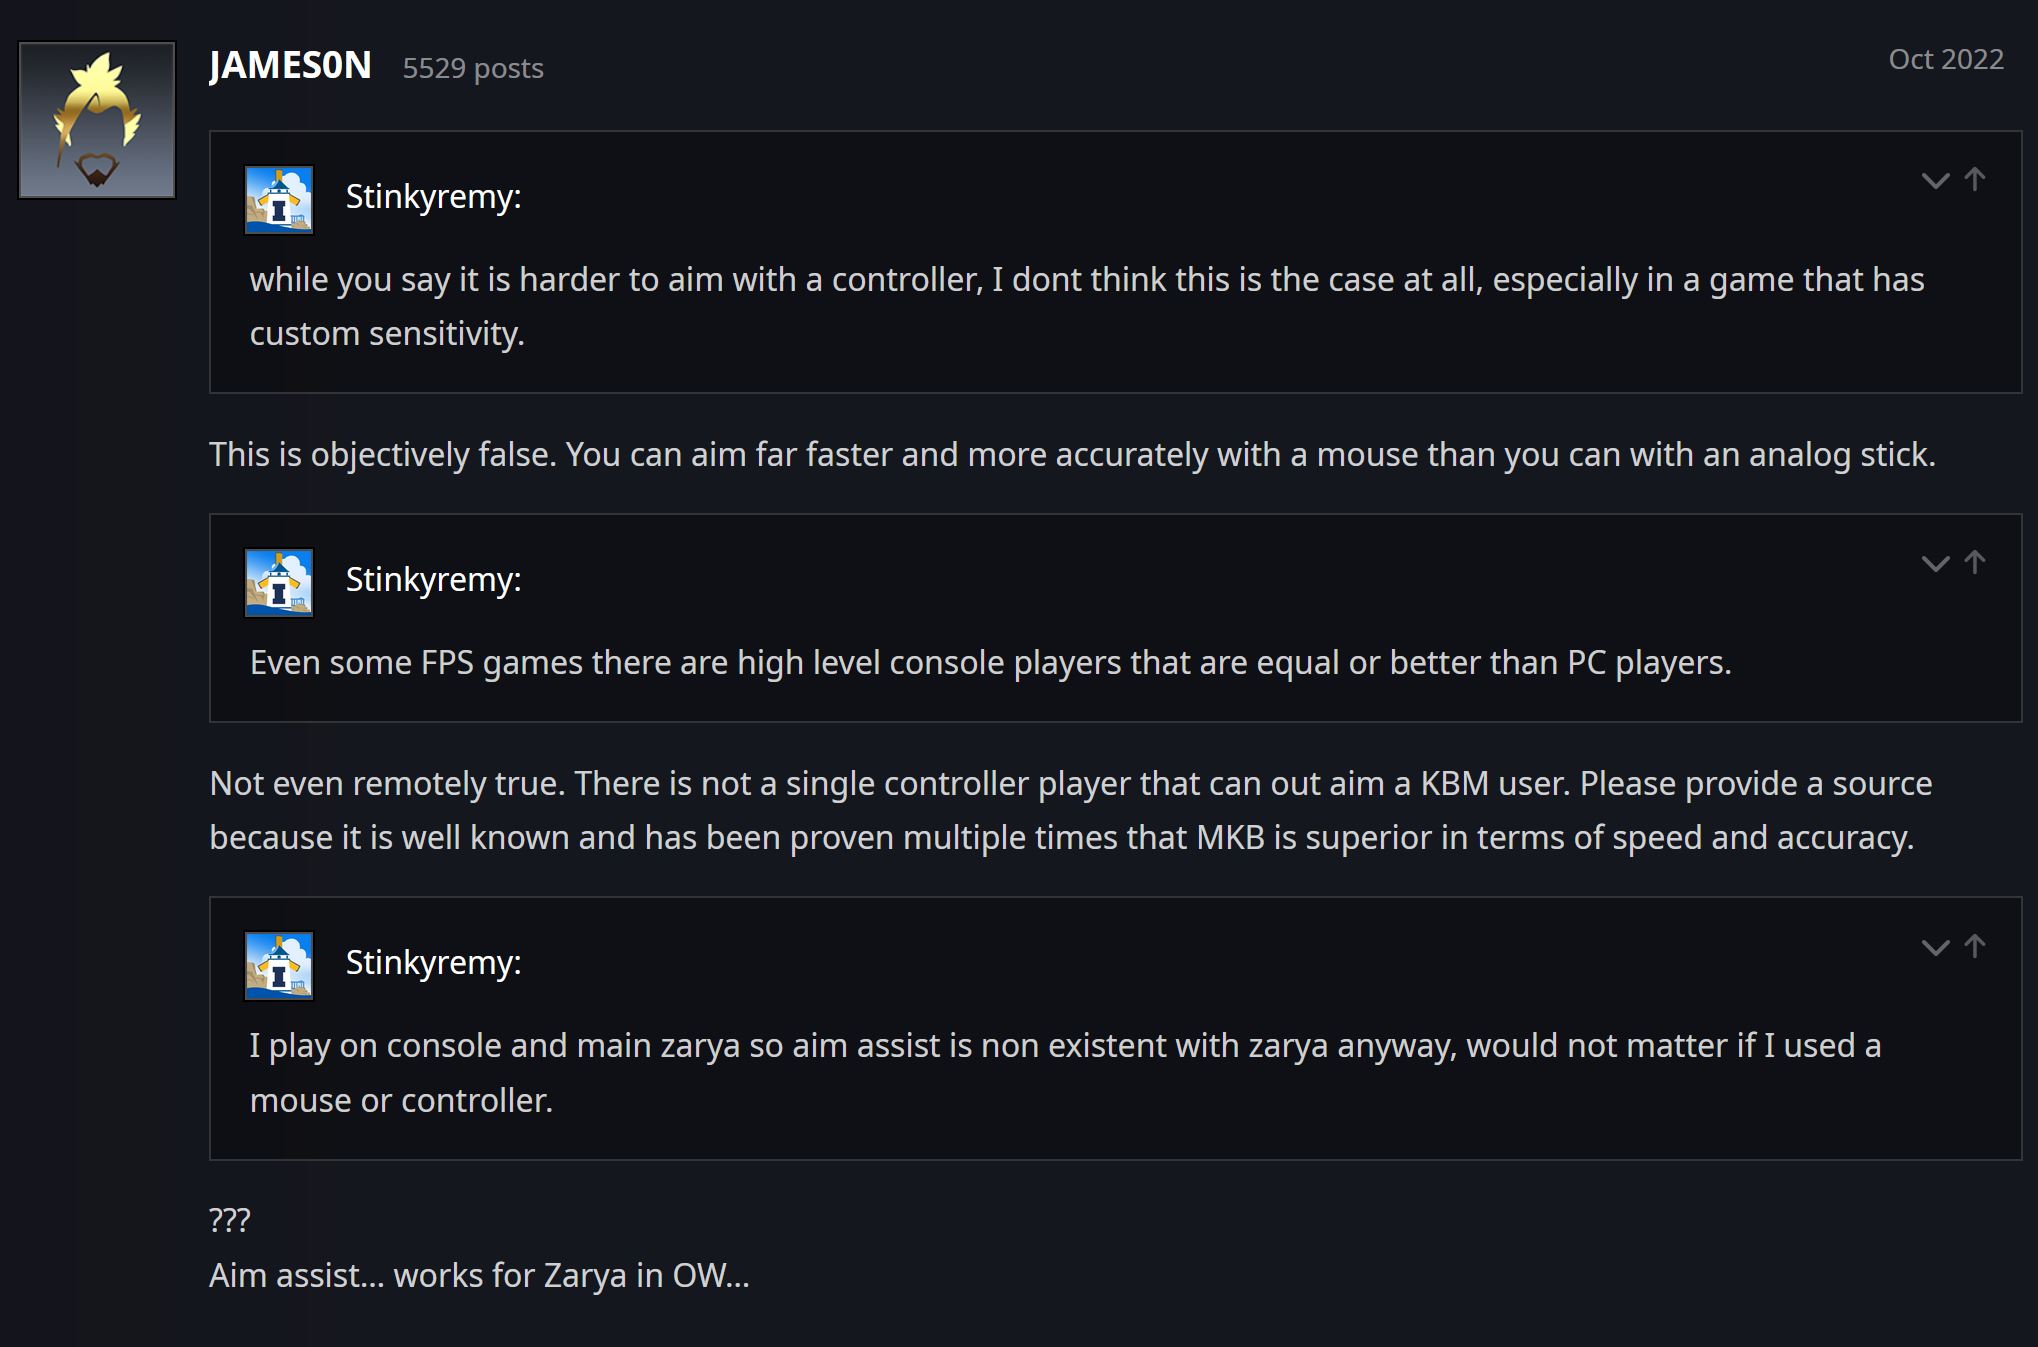Click the Oct 2022 post date
2038x1347 pixels.
[x=1945, y=60]
